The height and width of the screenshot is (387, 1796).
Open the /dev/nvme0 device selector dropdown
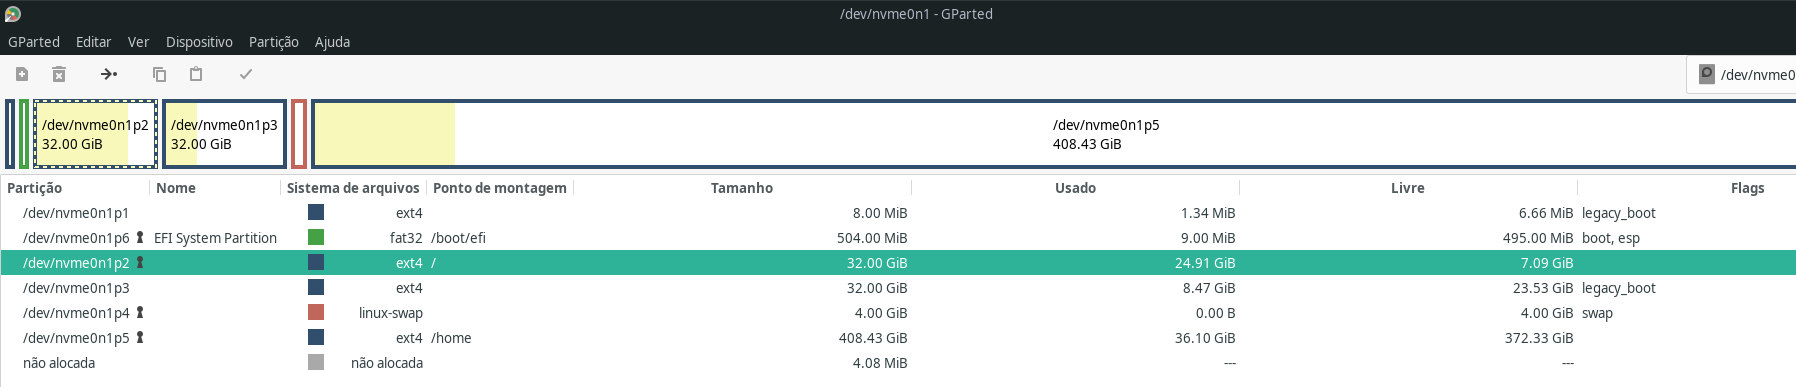(x=1742, y=74)
